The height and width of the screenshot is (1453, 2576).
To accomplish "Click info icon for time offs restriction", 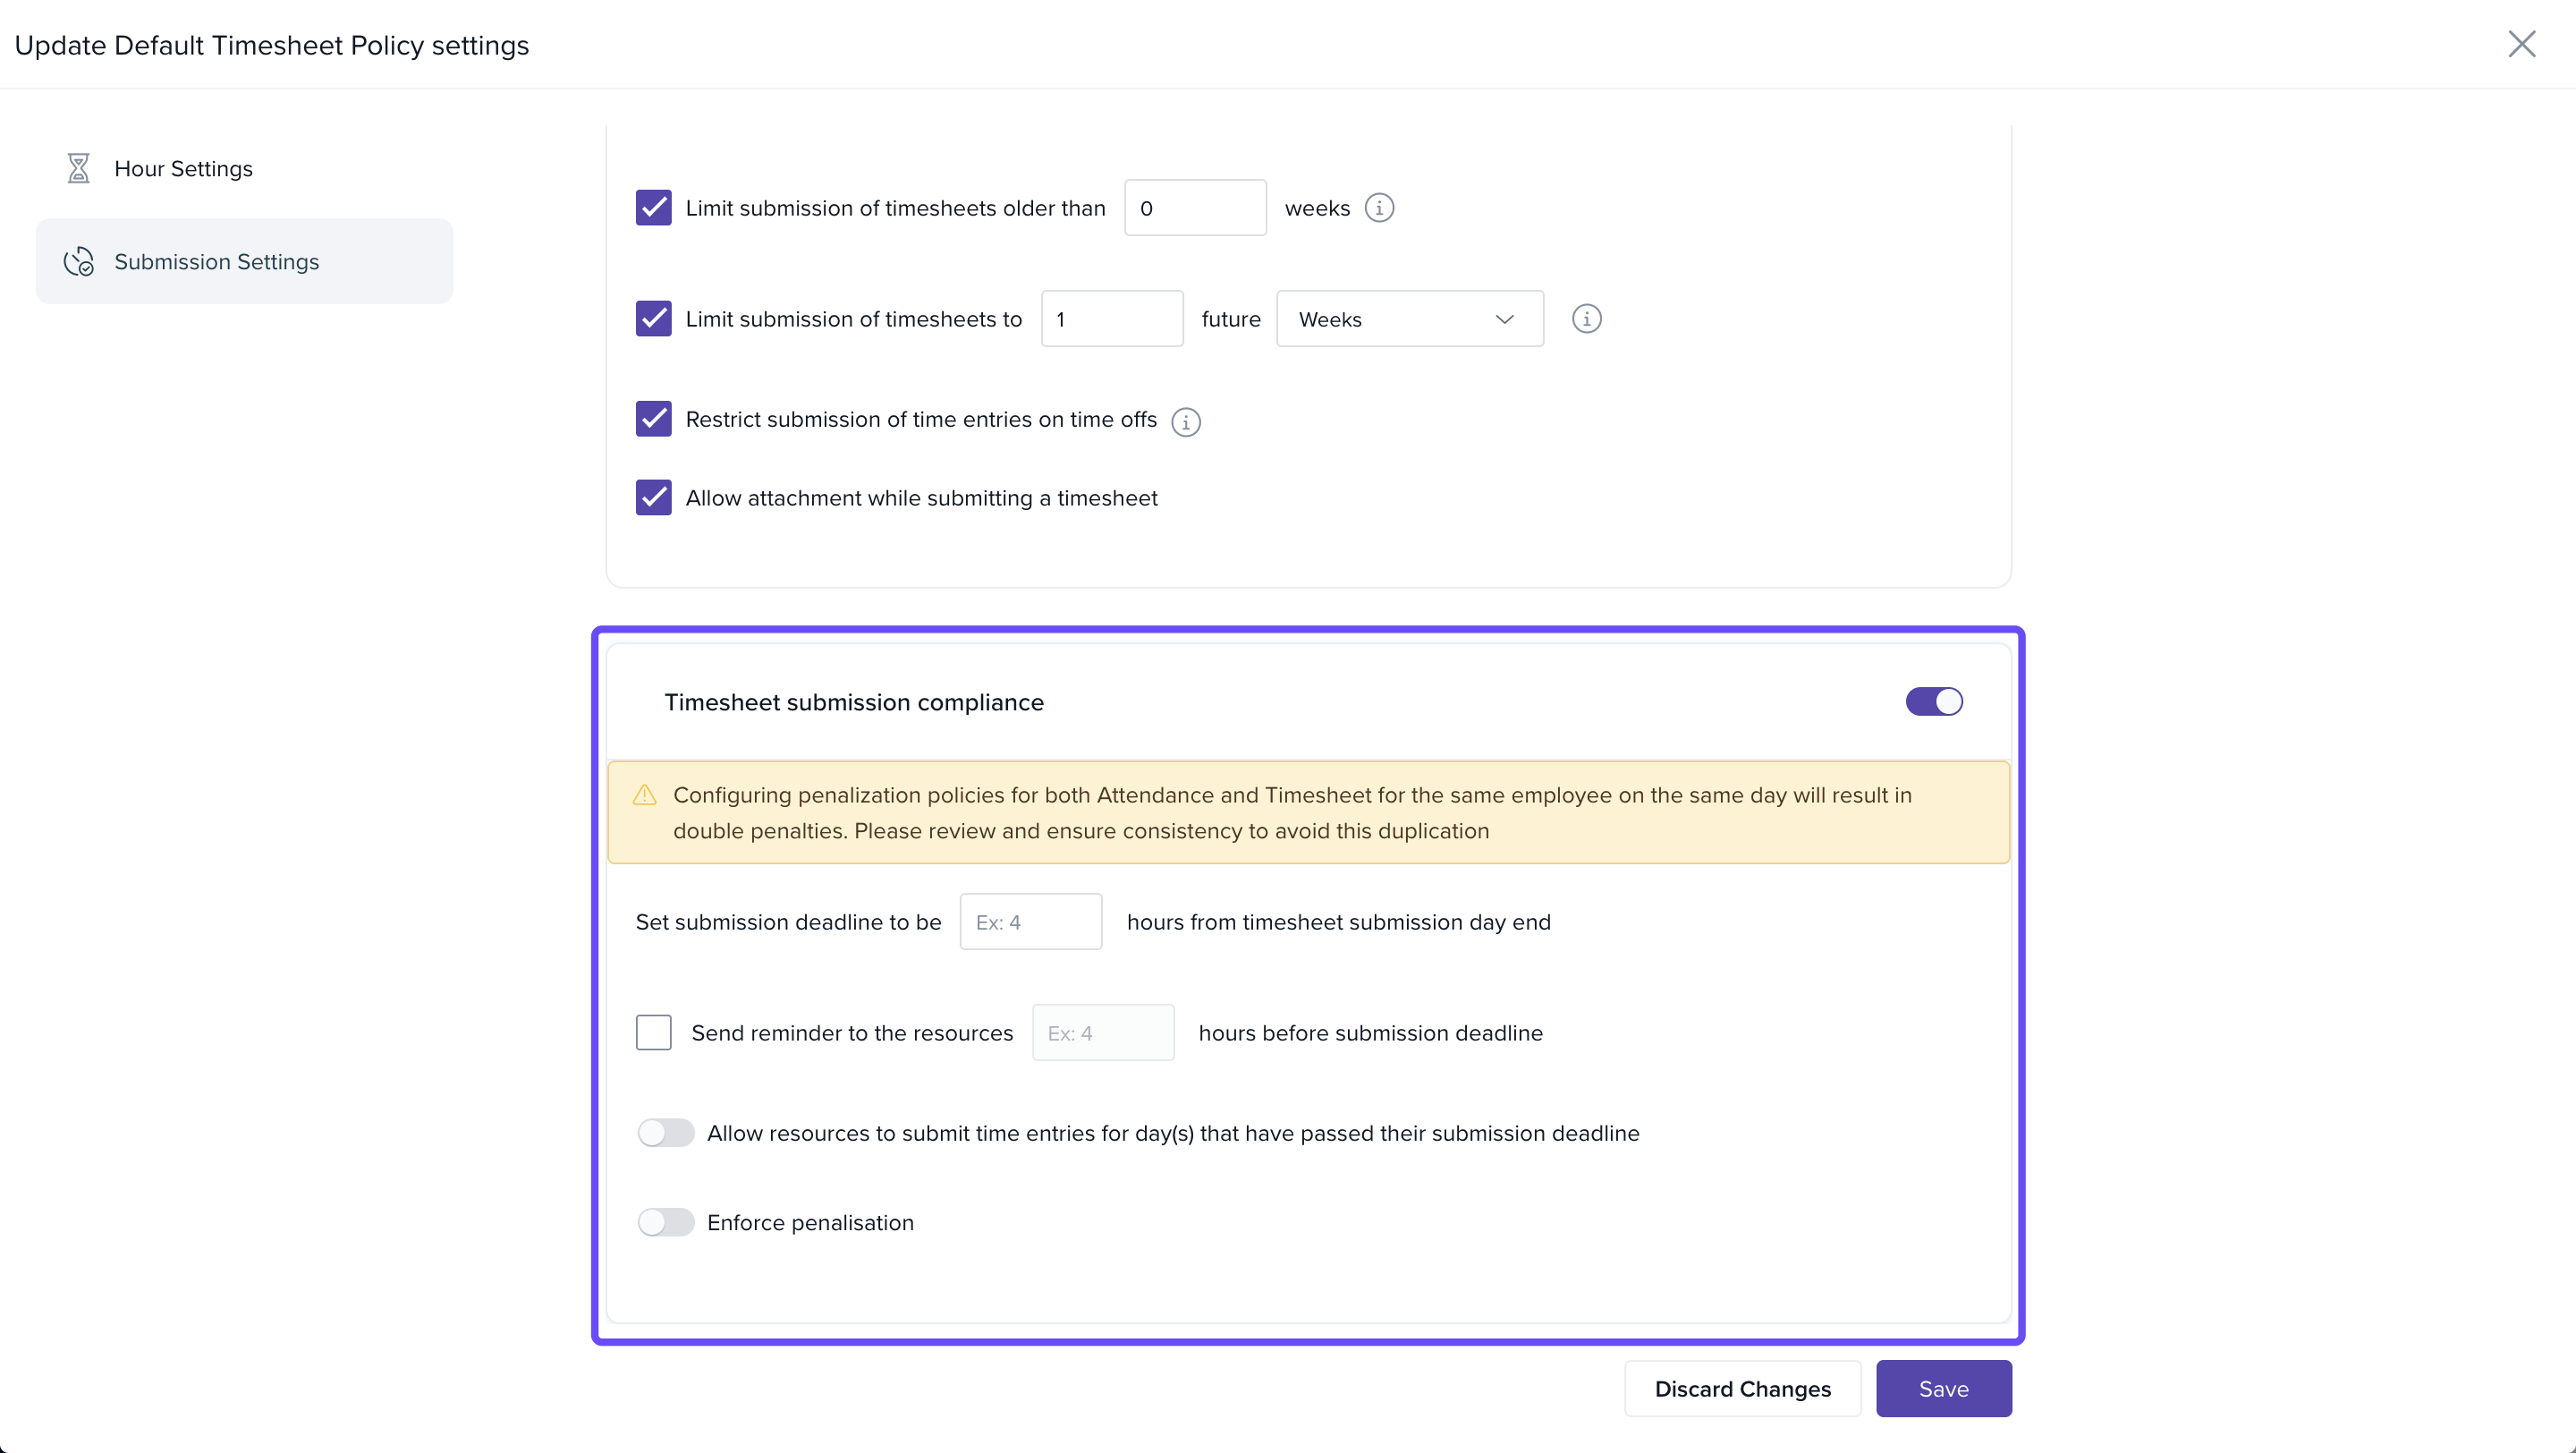I will (1186, 422).
